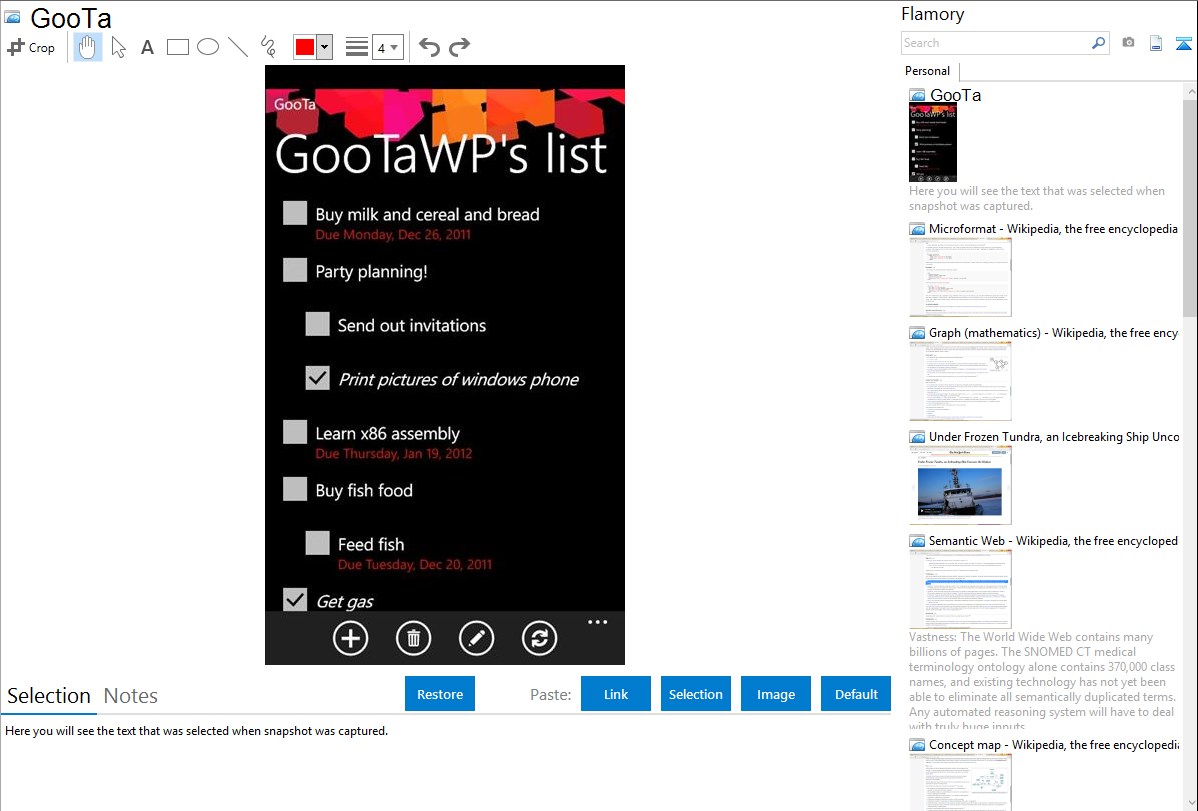This screenshot has width=1198, height=811.
Task: Open the color dropdown arrow
Action: (324, 47)
